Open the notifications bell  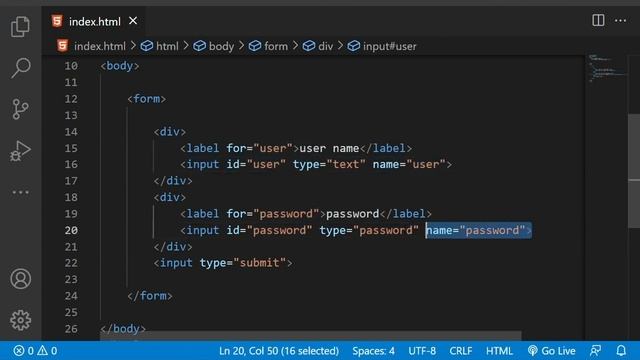point(621,351)
